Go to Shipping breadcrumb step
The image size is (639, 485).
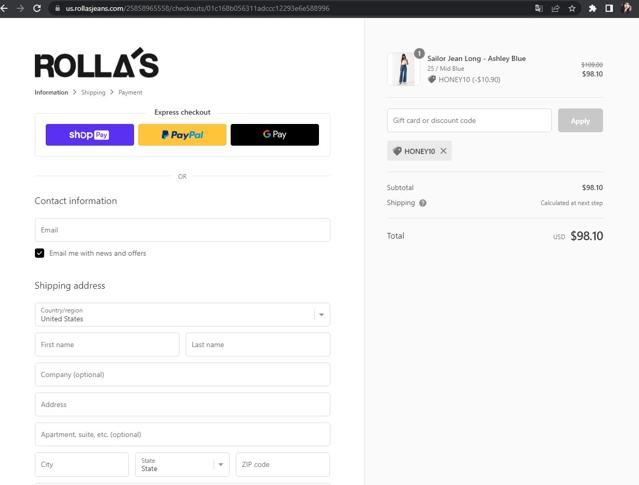click(x=93, y=93)
